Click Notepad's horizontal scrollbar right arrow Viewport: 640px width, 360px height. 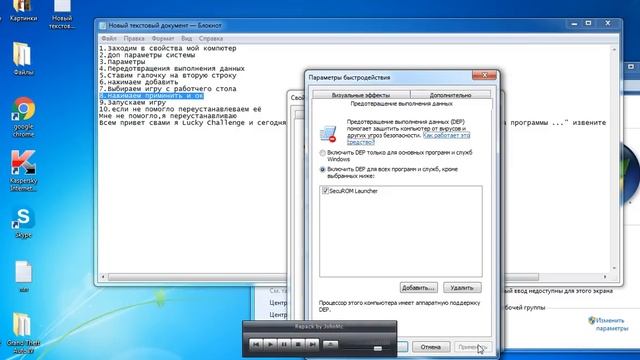605,277
